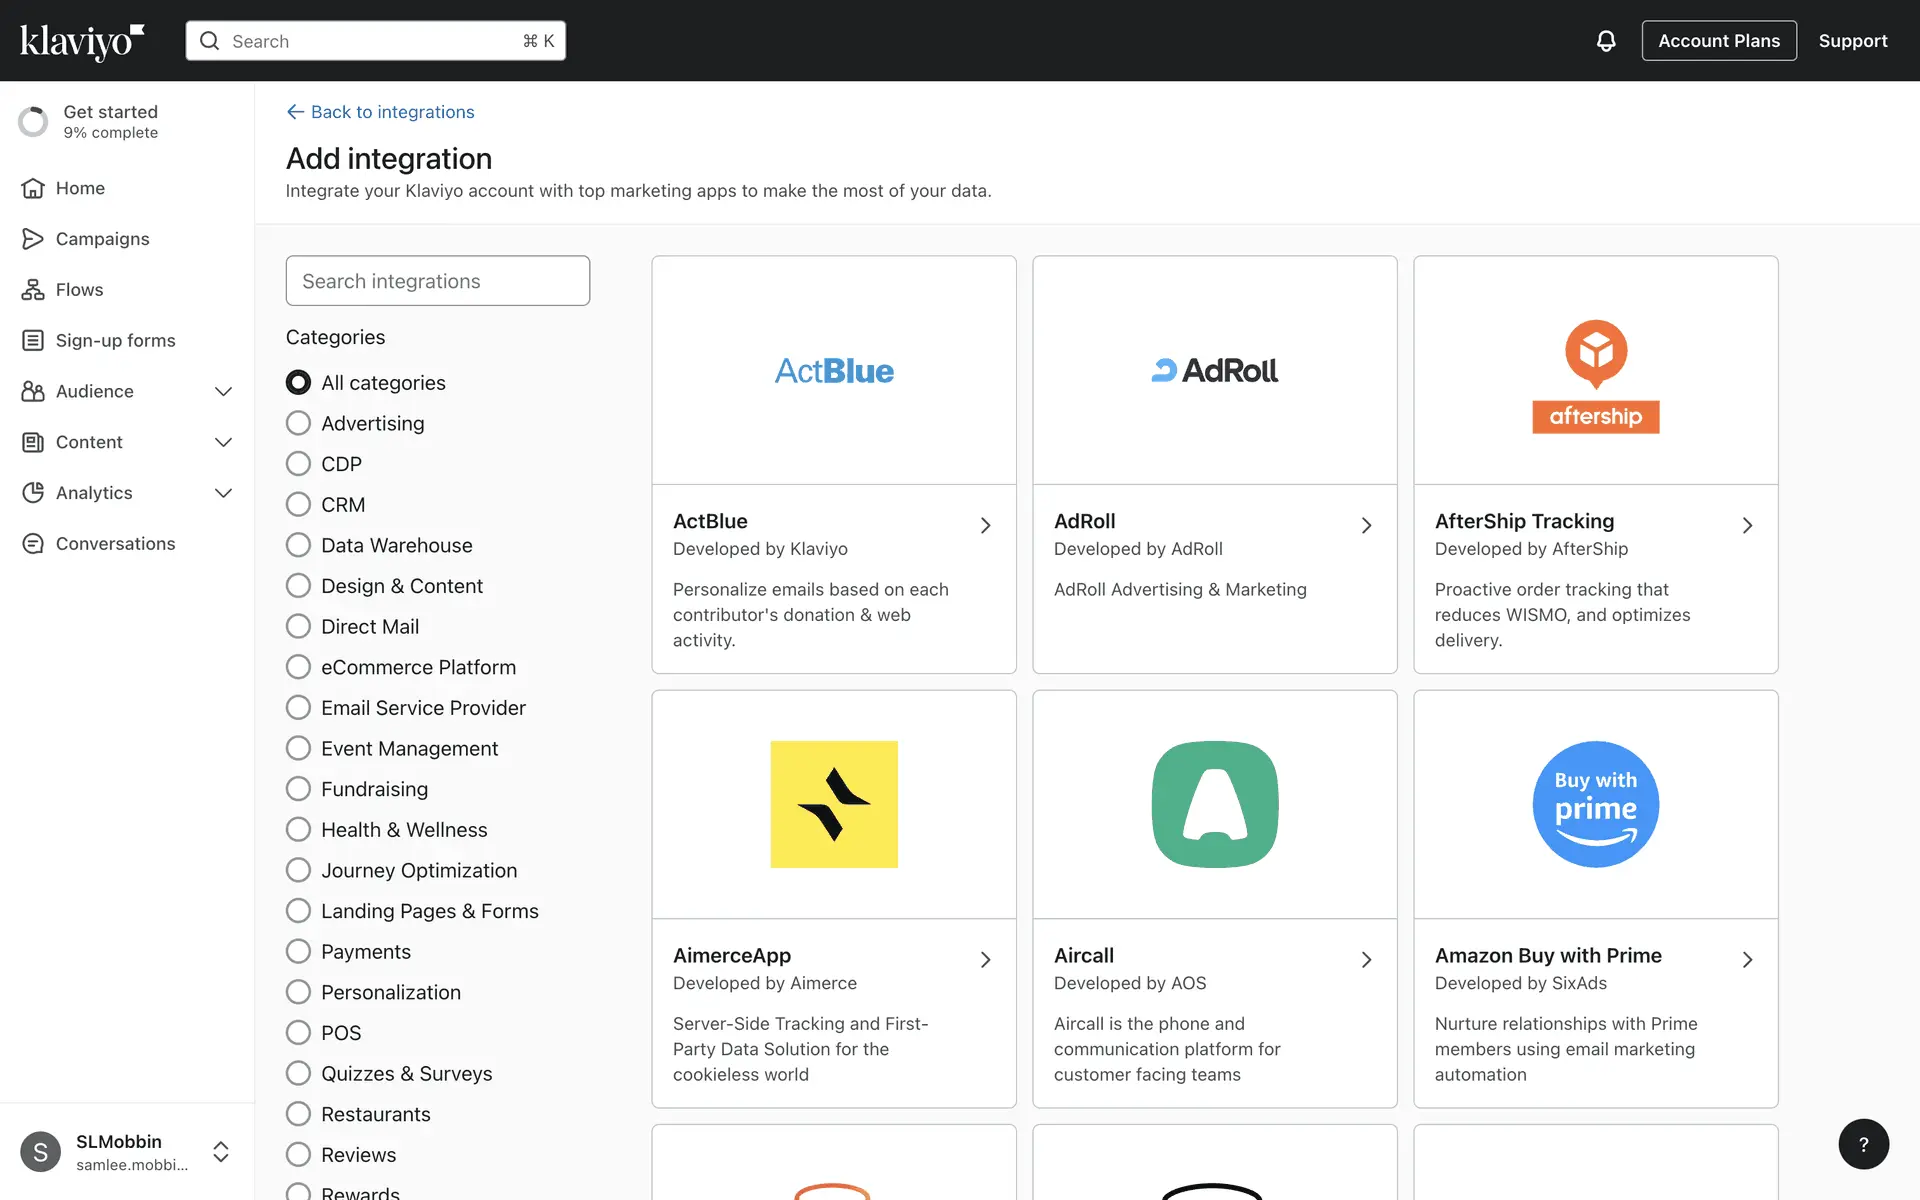This screenshot has height=1200, width=1920.
Task: Choose the Quizzes & Surveys category
Action: point(298,1073)
